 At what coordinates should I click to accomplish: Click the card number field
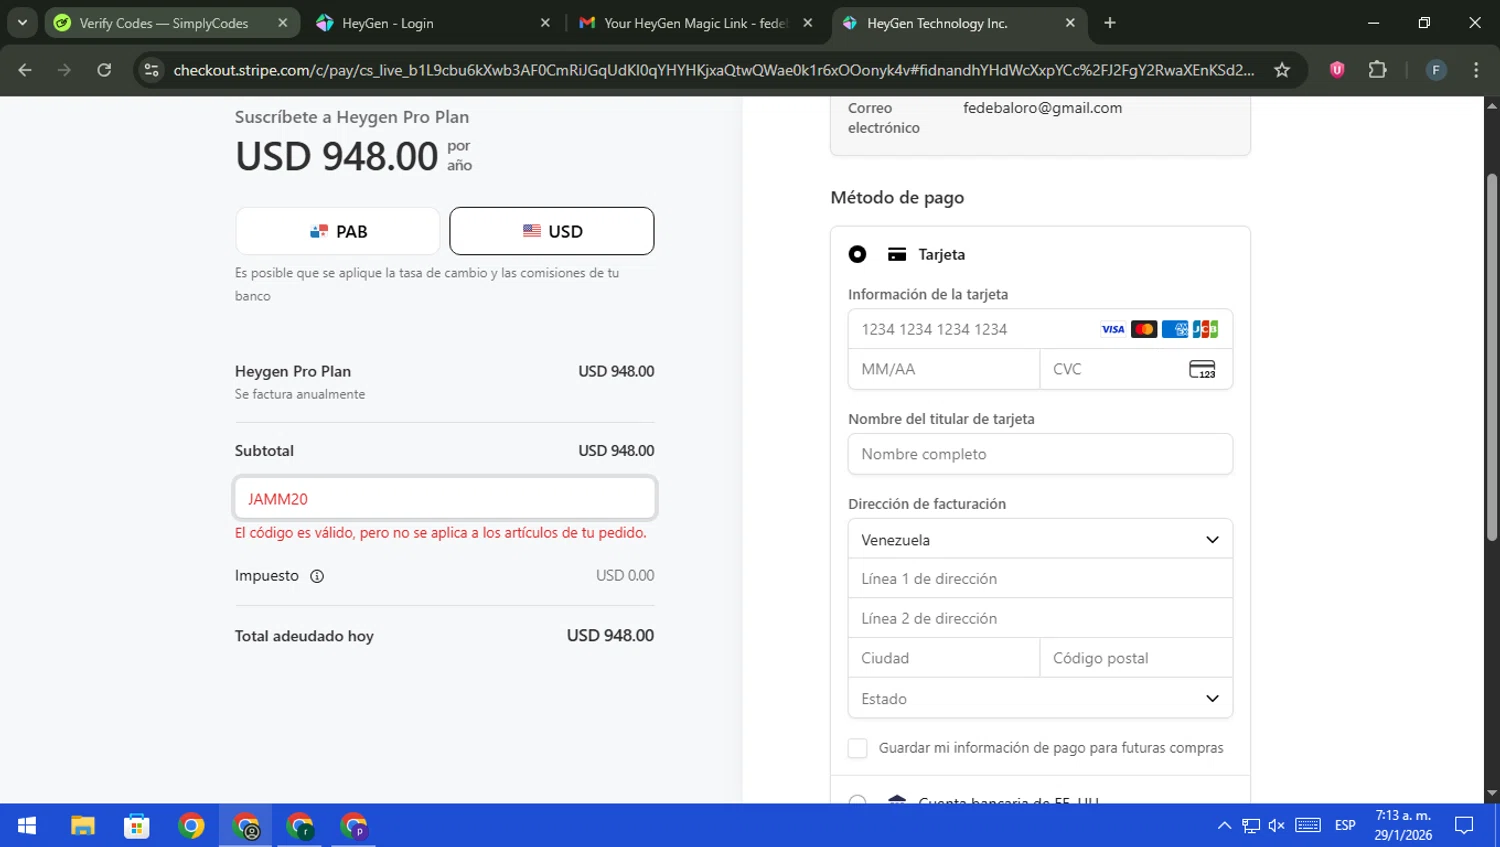tap(1040, 329)
